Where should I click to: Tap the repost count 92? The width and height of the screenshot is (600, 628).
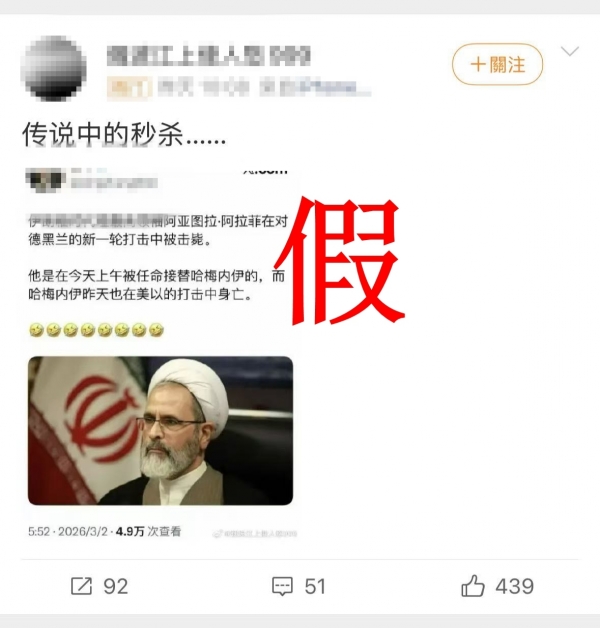[116, 587]
